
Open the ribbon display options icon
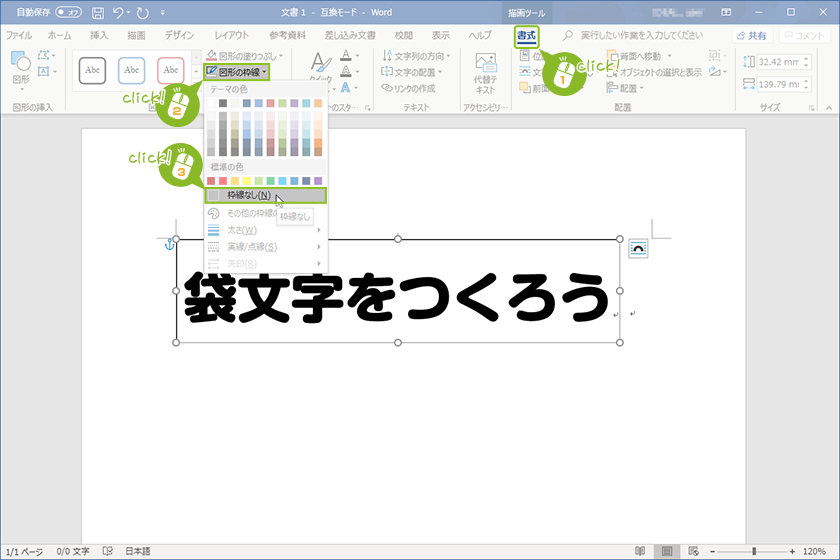726,12
